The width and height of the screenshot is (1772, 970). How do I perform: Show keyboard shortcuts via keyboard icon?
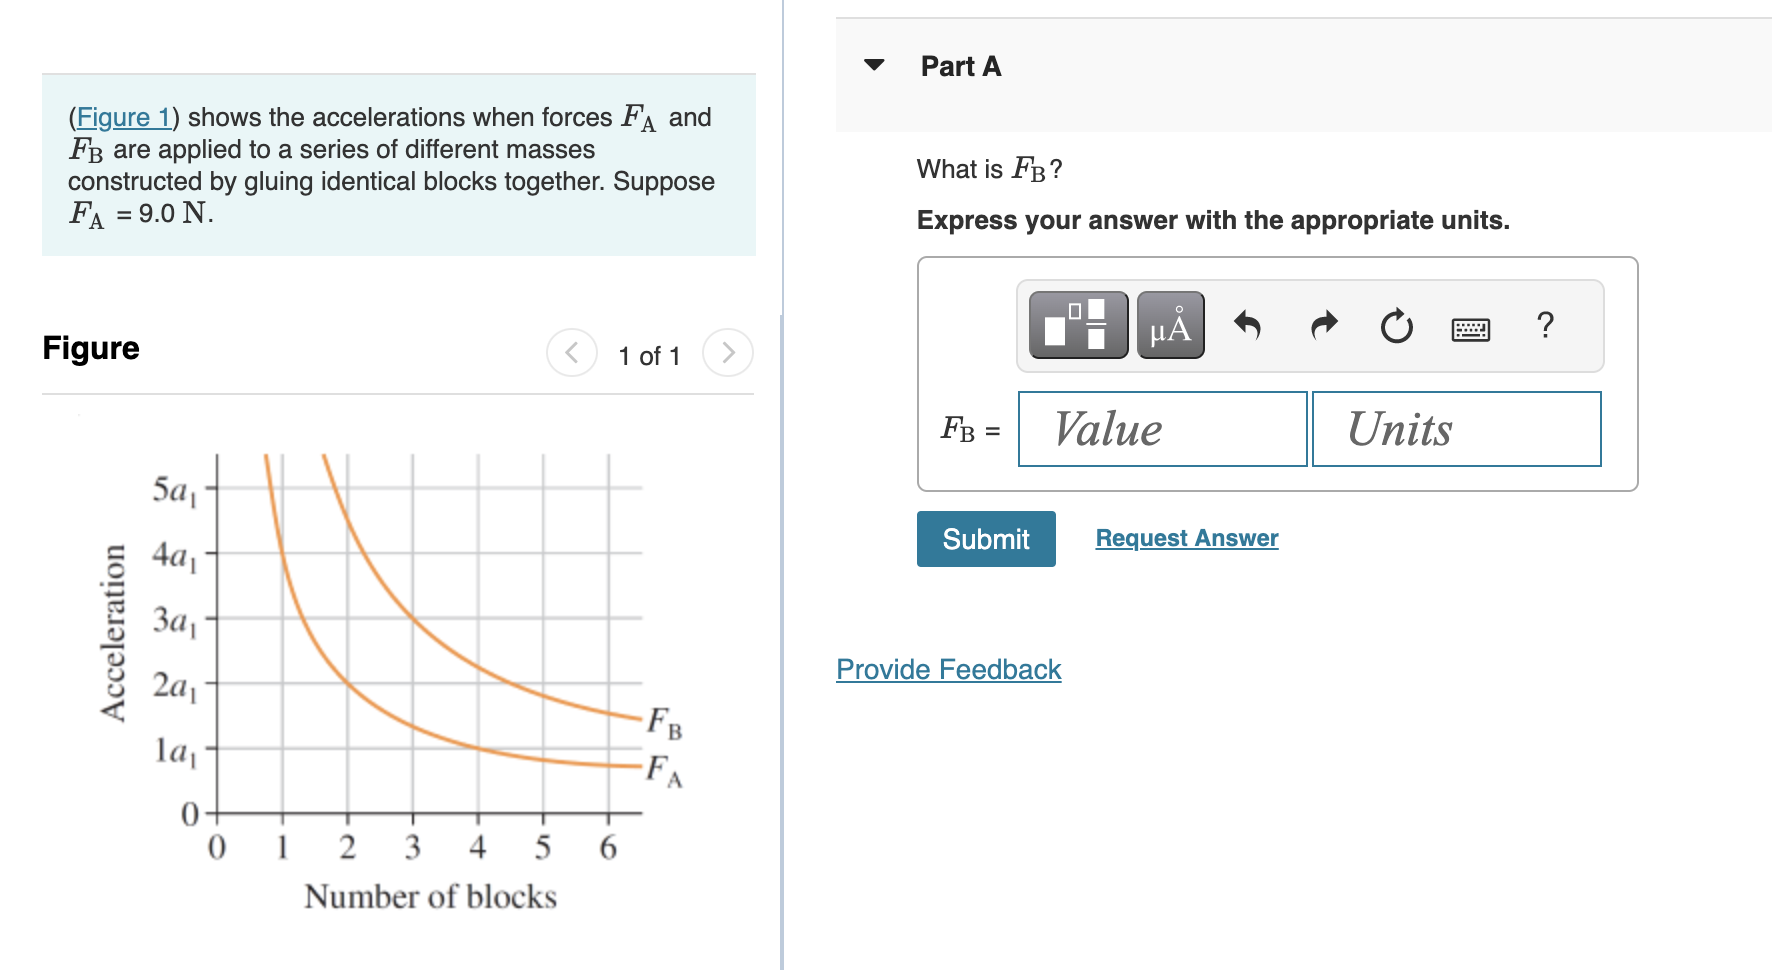point(1470,329)
